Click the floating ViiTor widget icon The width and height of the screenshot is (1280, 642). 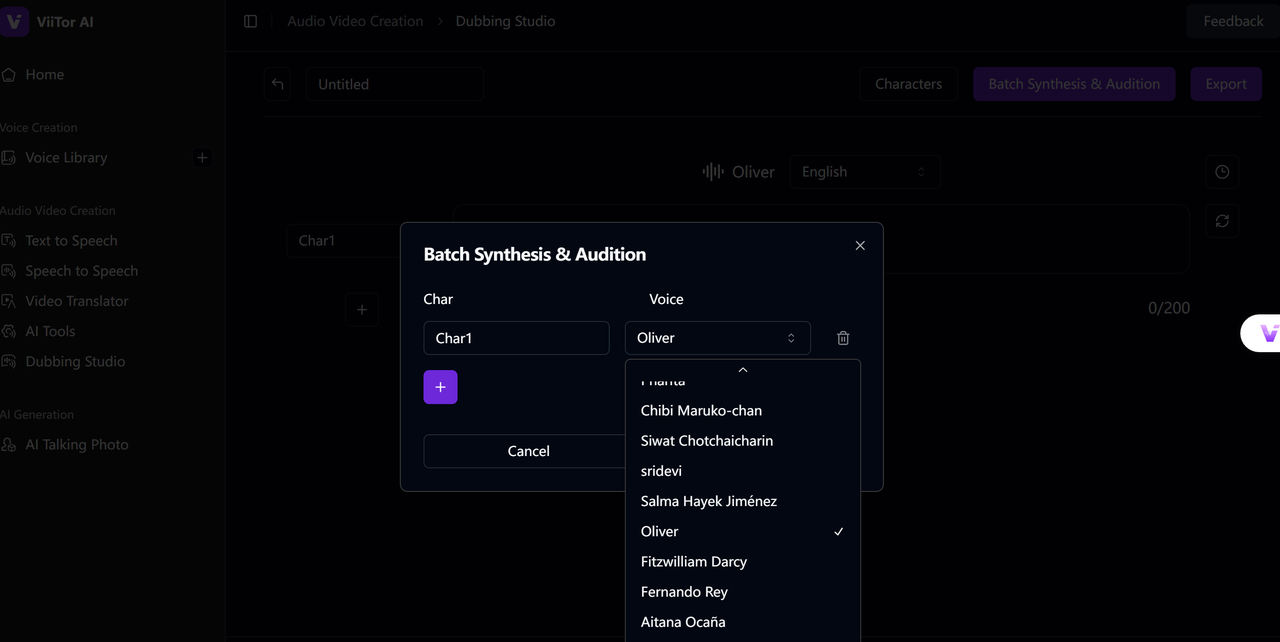tap(1267, 334)
